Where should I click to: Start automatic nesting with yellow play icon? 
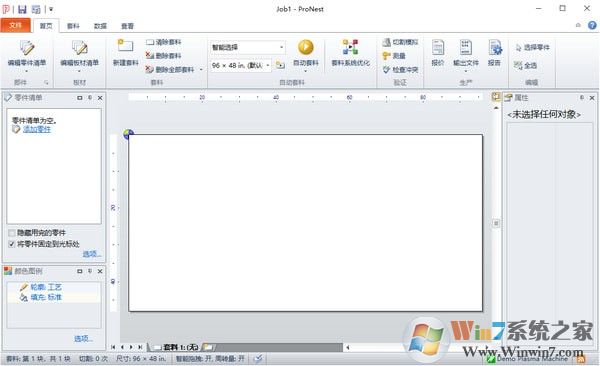[x=305, y=47]
